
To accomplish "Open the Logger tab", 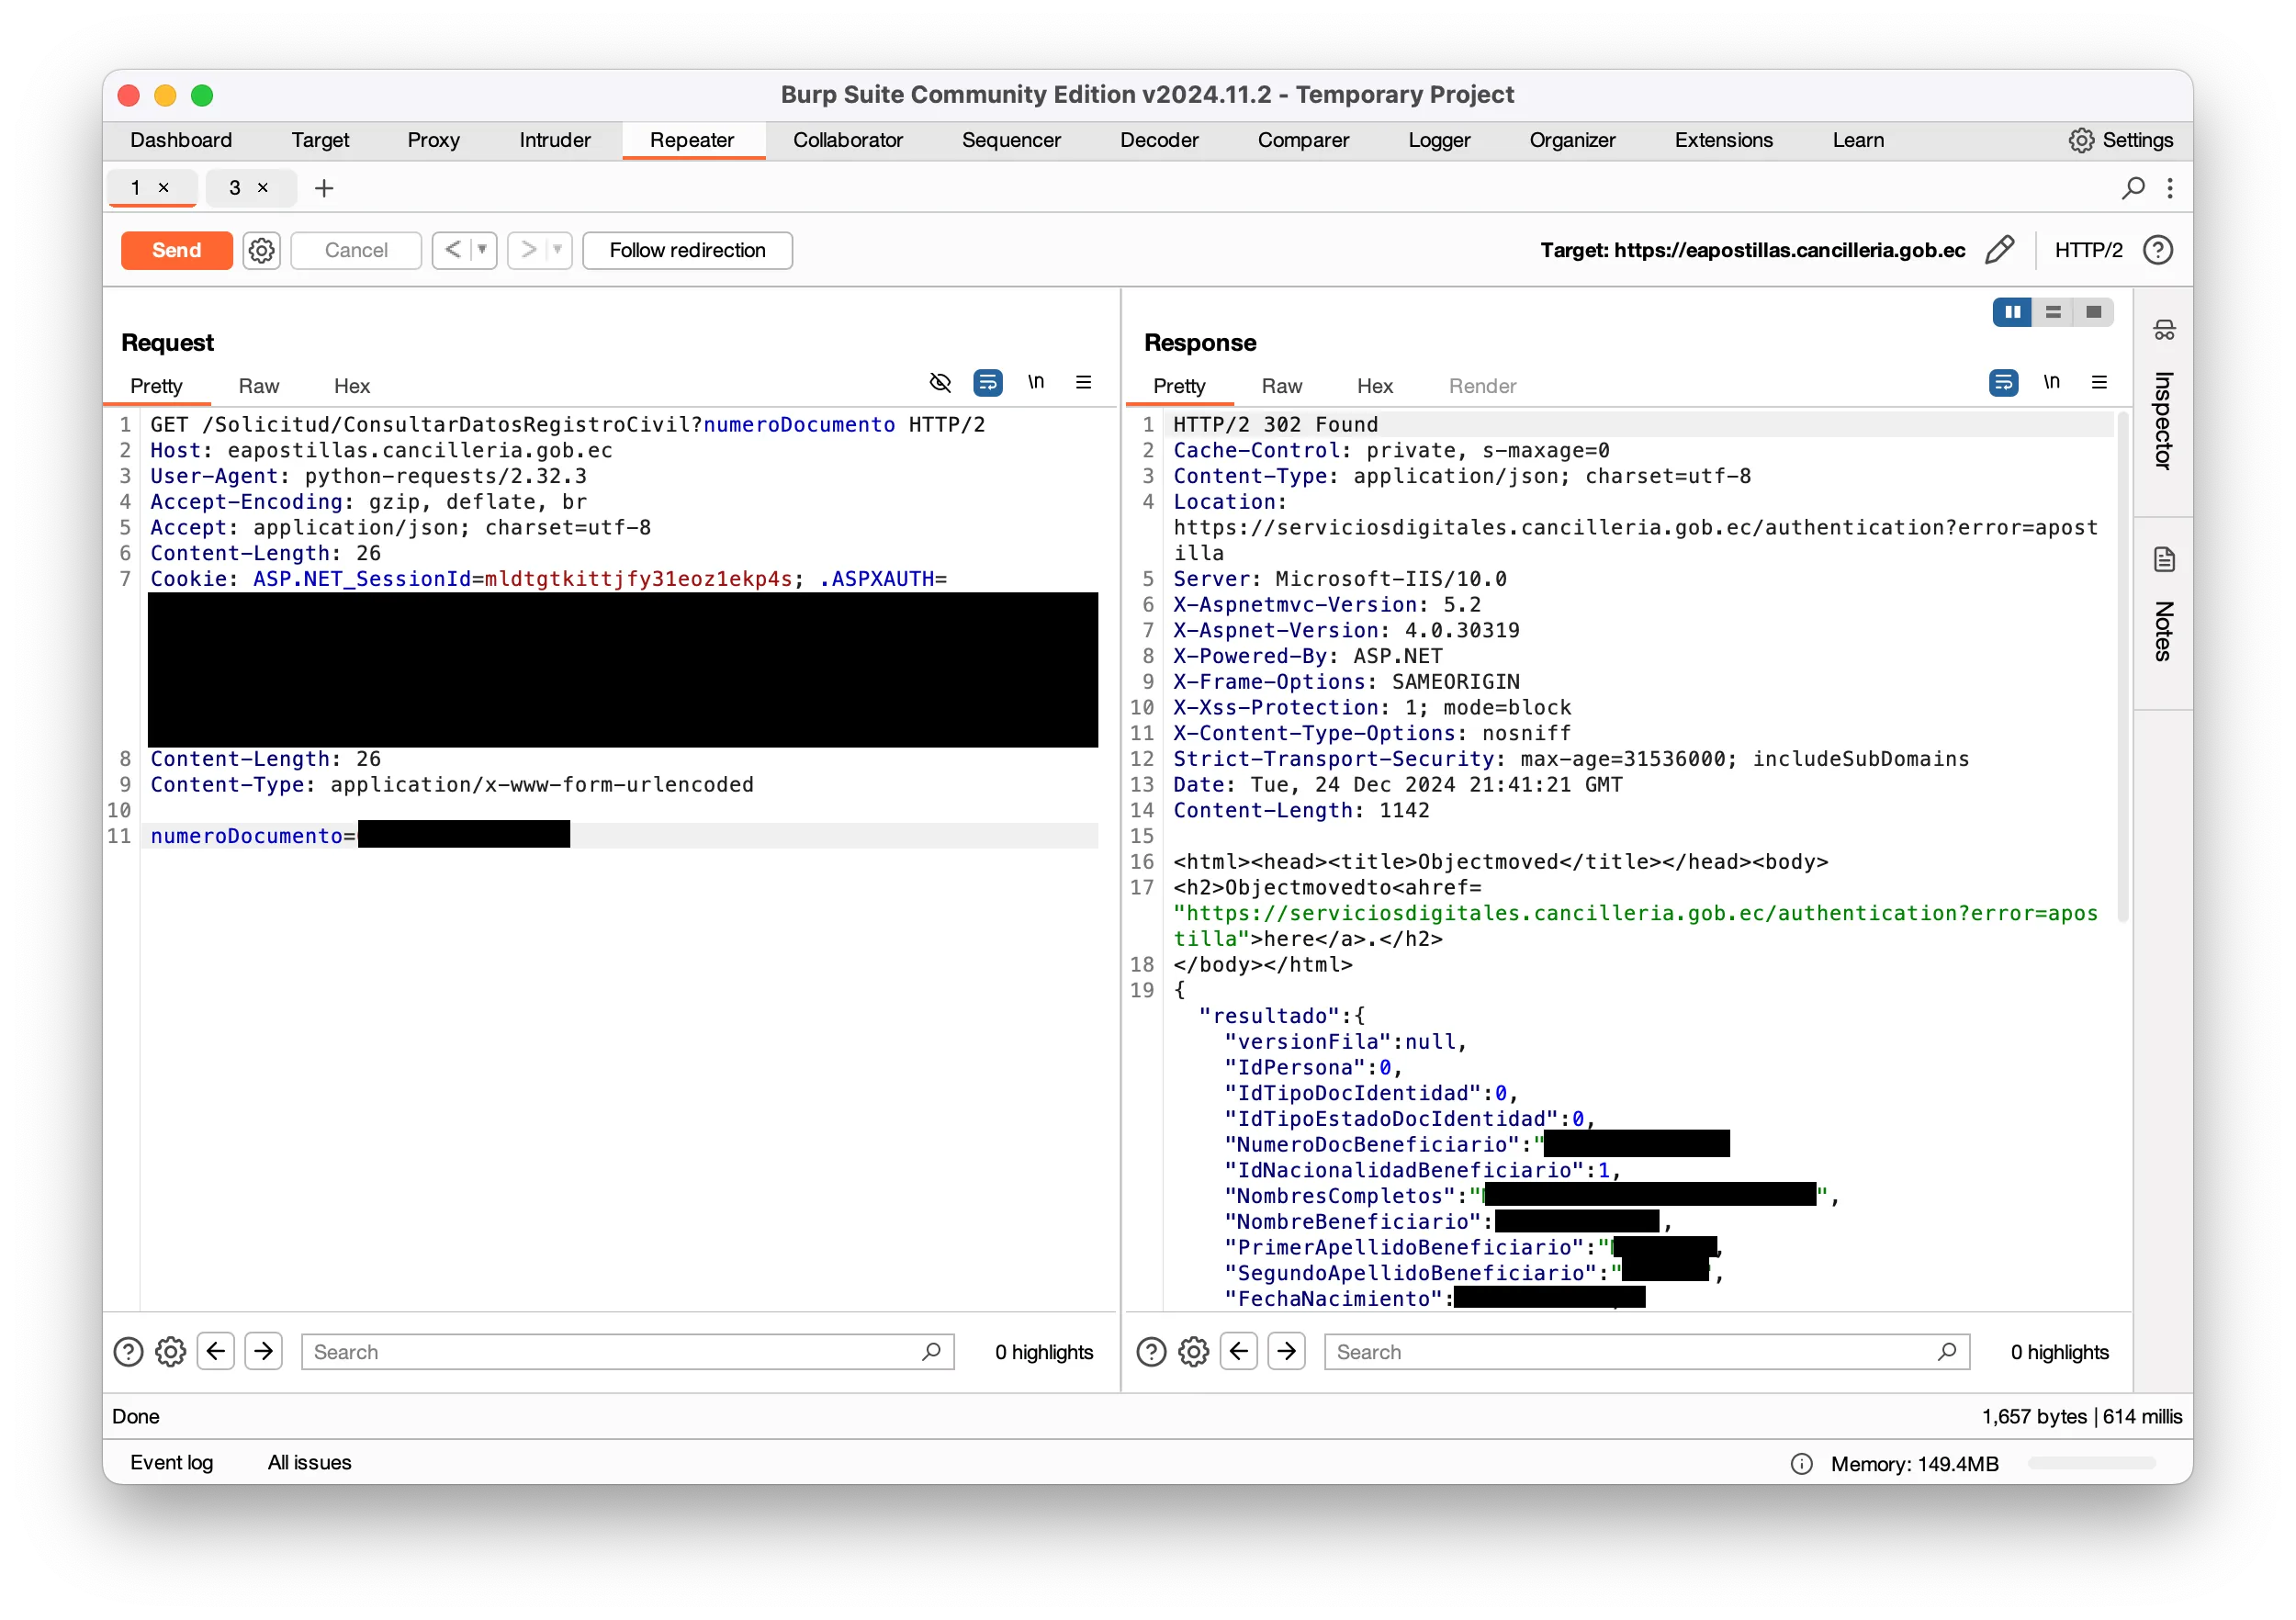I will 1439,140.
